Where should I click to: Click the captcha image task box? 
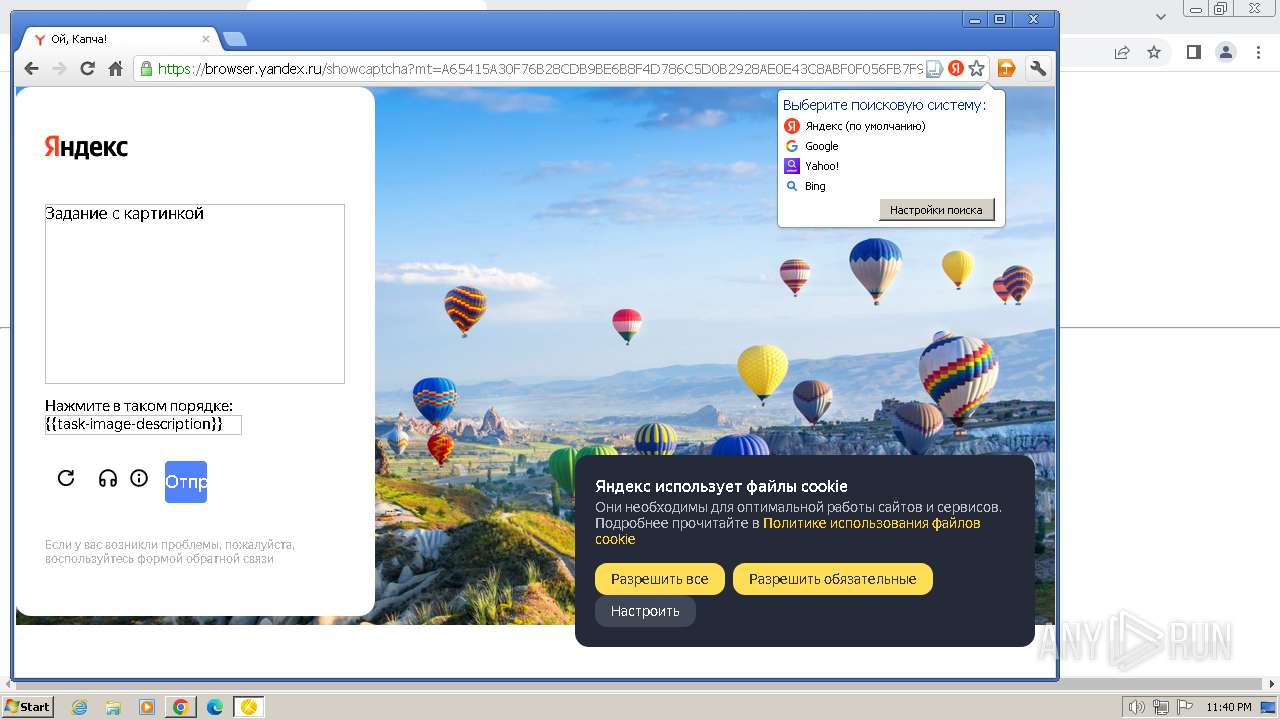(195, 294)
